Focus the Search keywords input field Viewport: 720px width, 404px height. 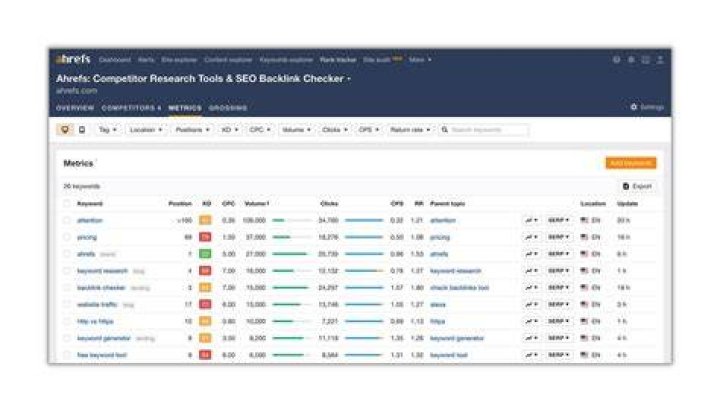[x=483, y=130]
